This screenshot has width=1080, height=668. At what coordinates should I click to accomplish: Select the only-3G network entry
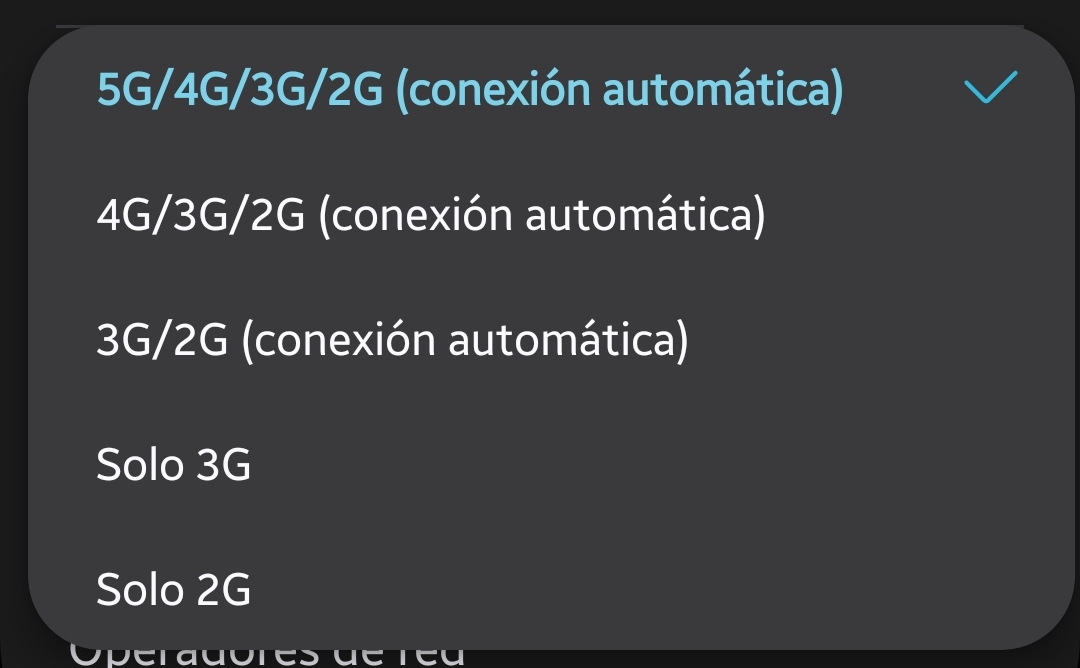click(x=173, y=466)
